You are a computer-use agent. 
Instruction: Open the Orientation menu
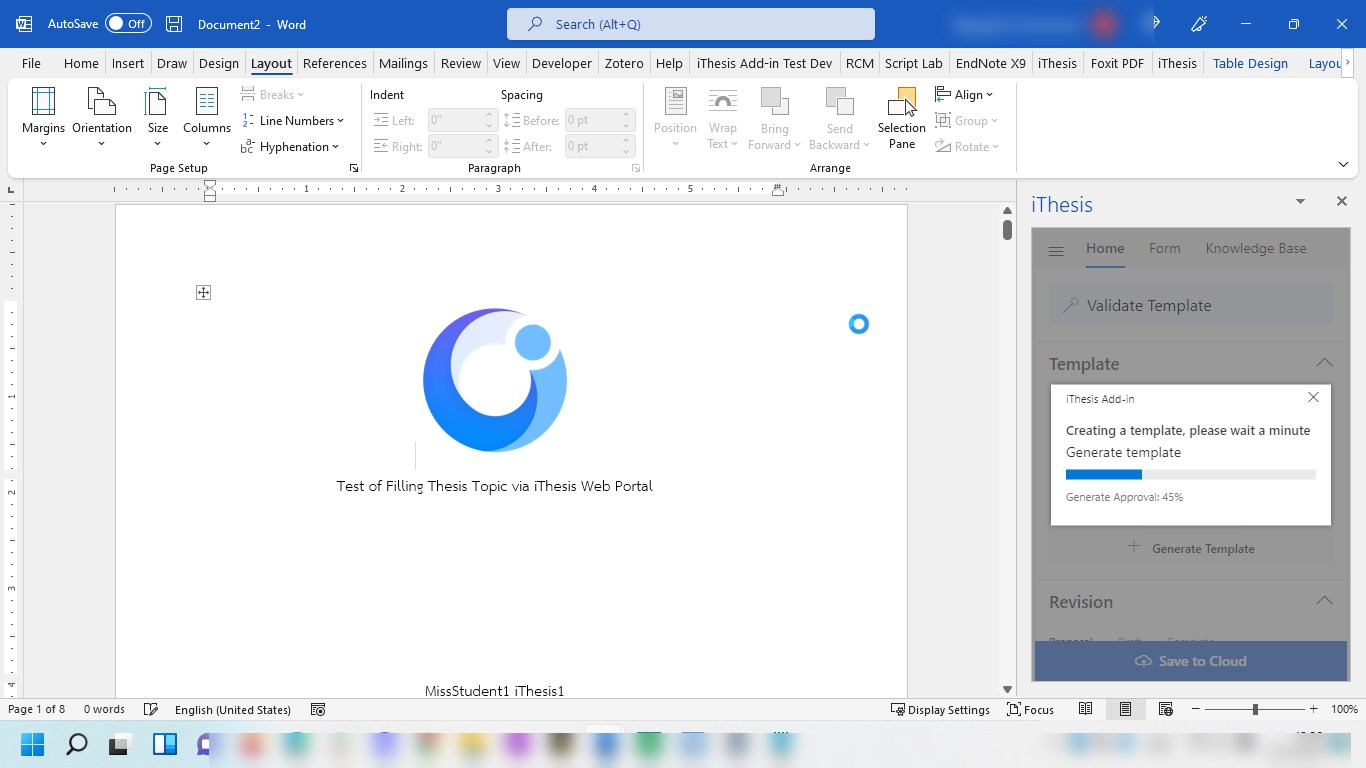pos(101,116)
